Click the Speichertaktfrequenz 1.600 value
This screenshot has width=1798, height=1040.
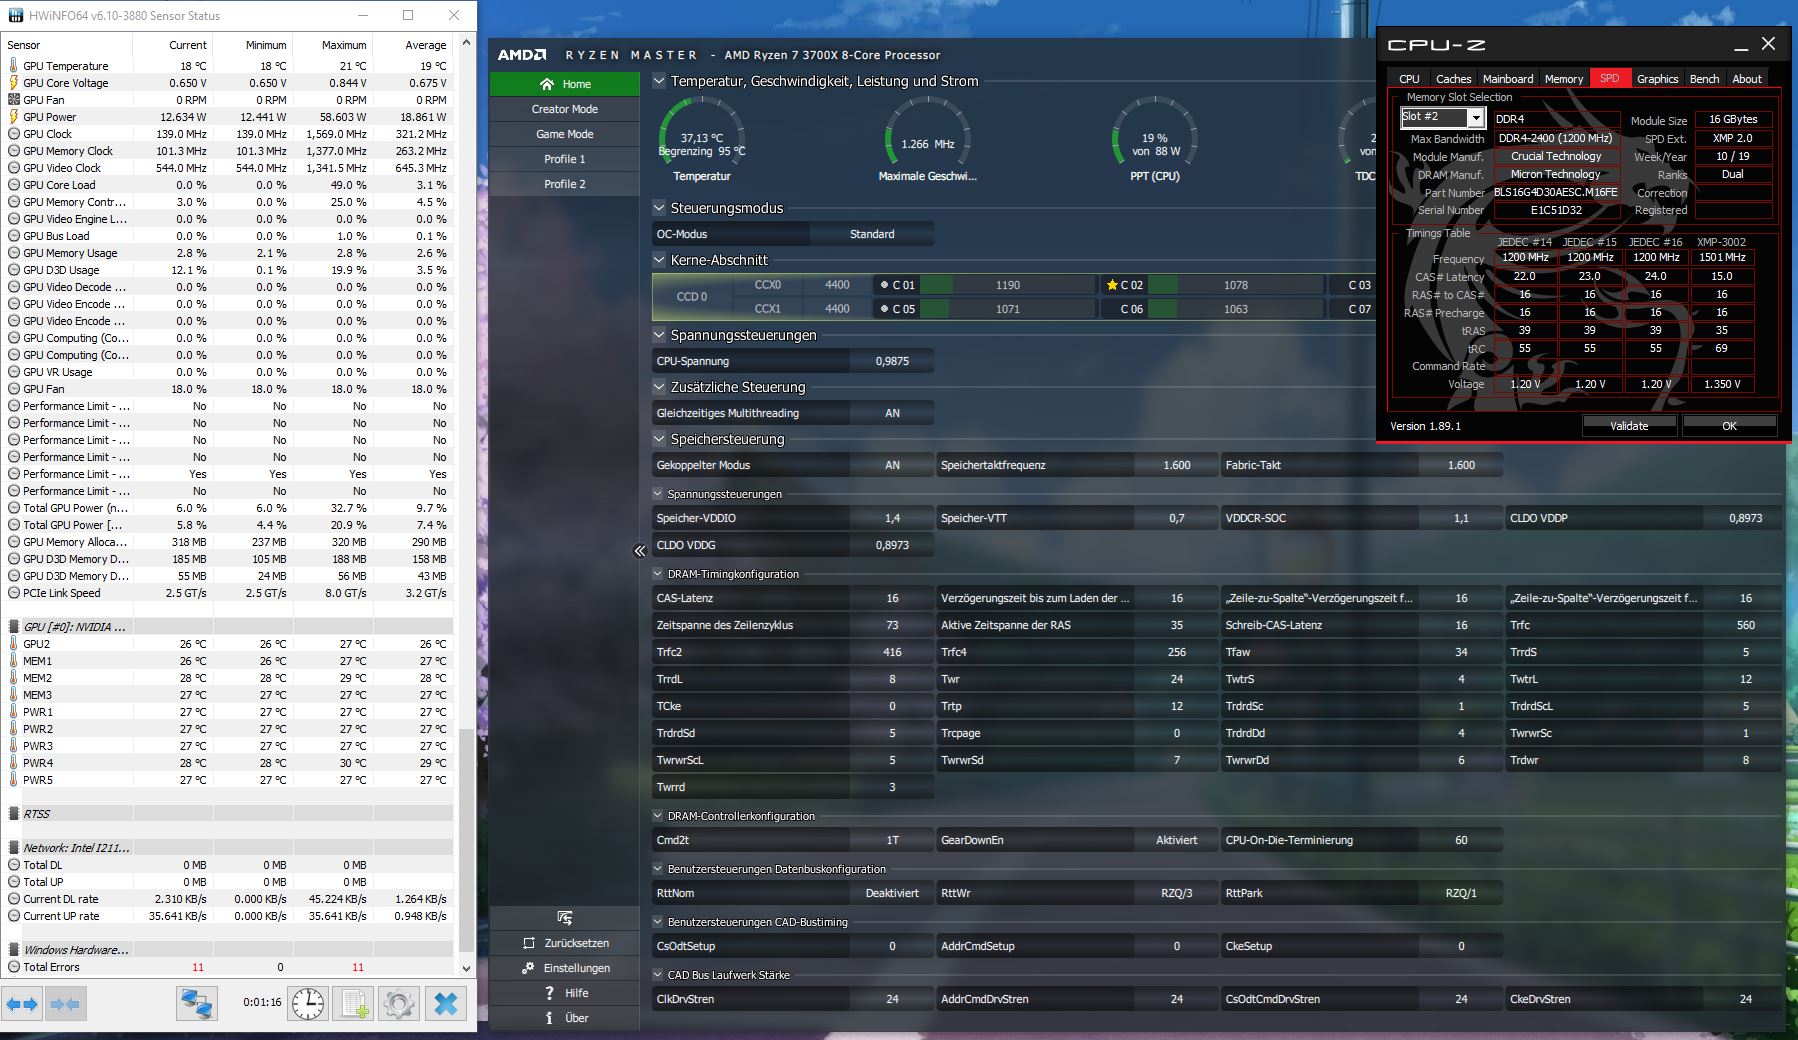(1176, 465)
